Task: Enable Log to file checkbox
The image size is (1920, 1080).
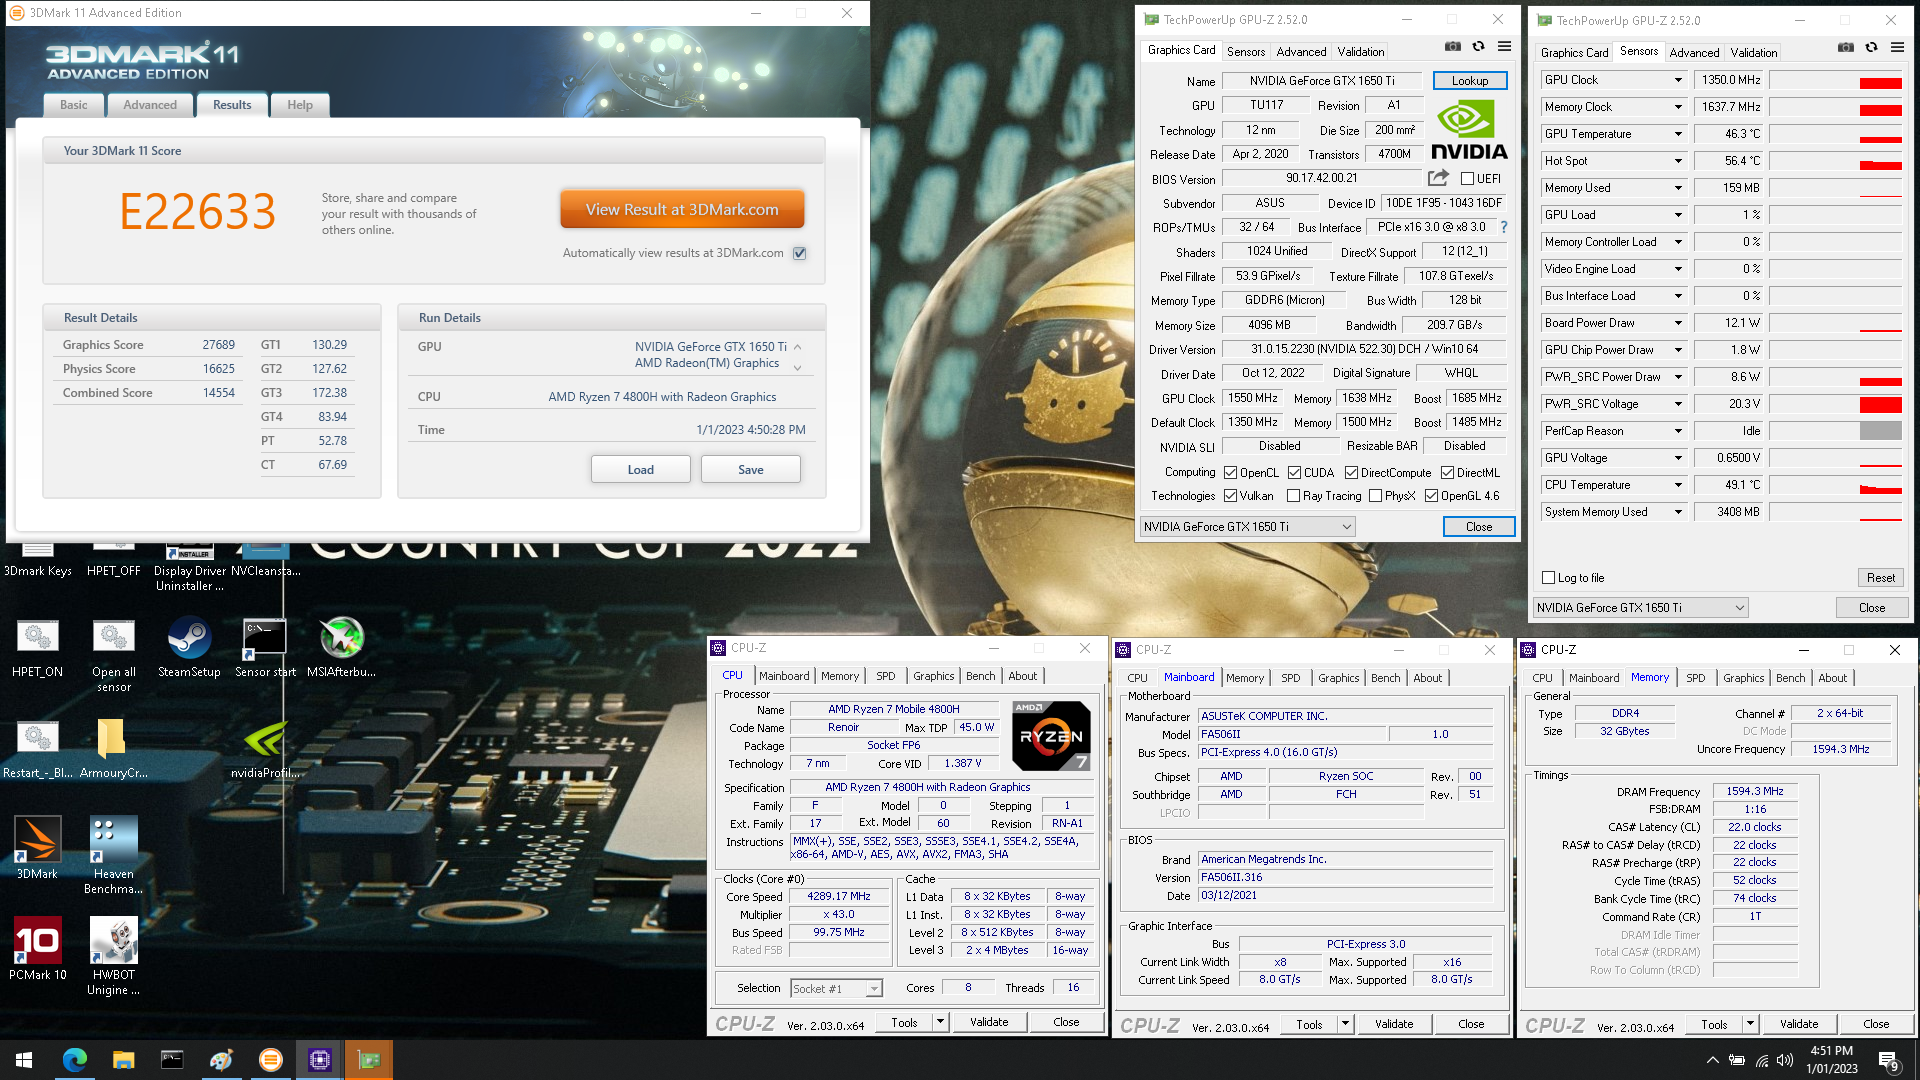Action: pos(1549,578)
